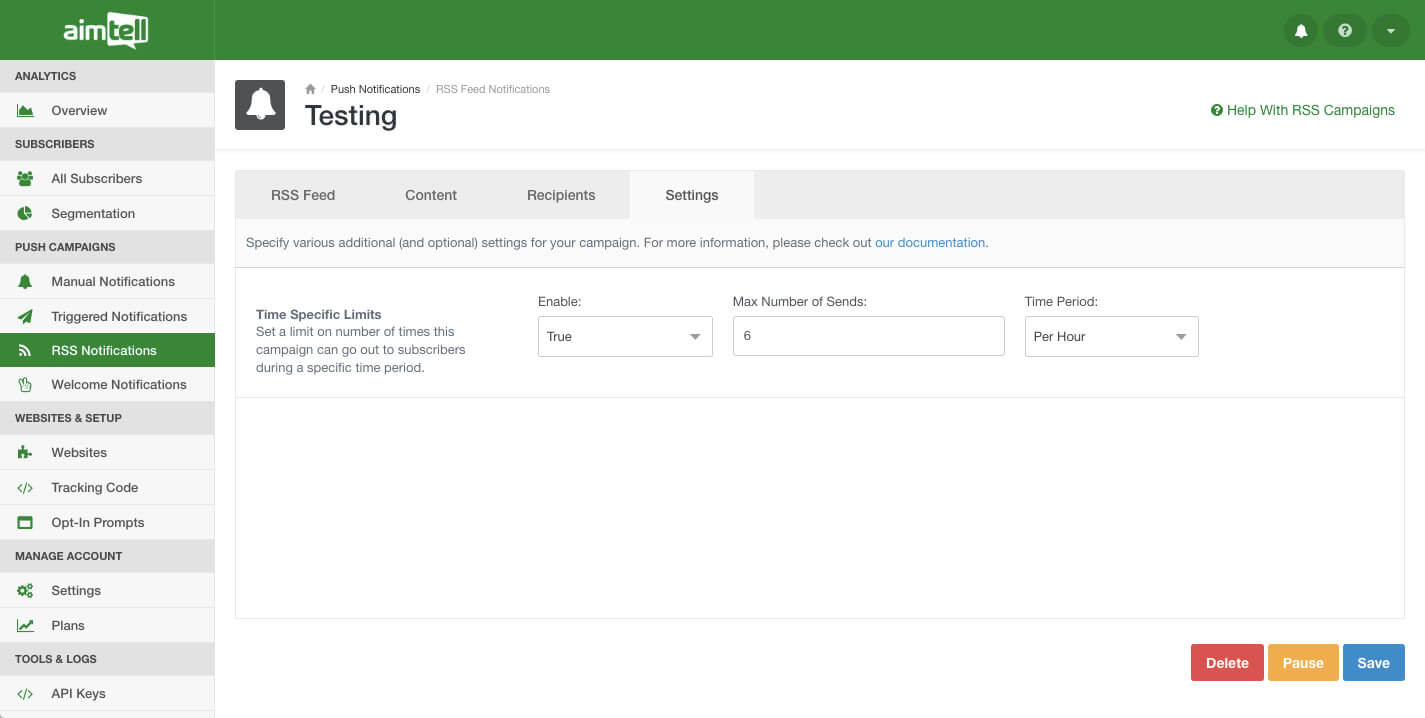
Task: Switch to the Recipients tab
Action: [561, 195]
